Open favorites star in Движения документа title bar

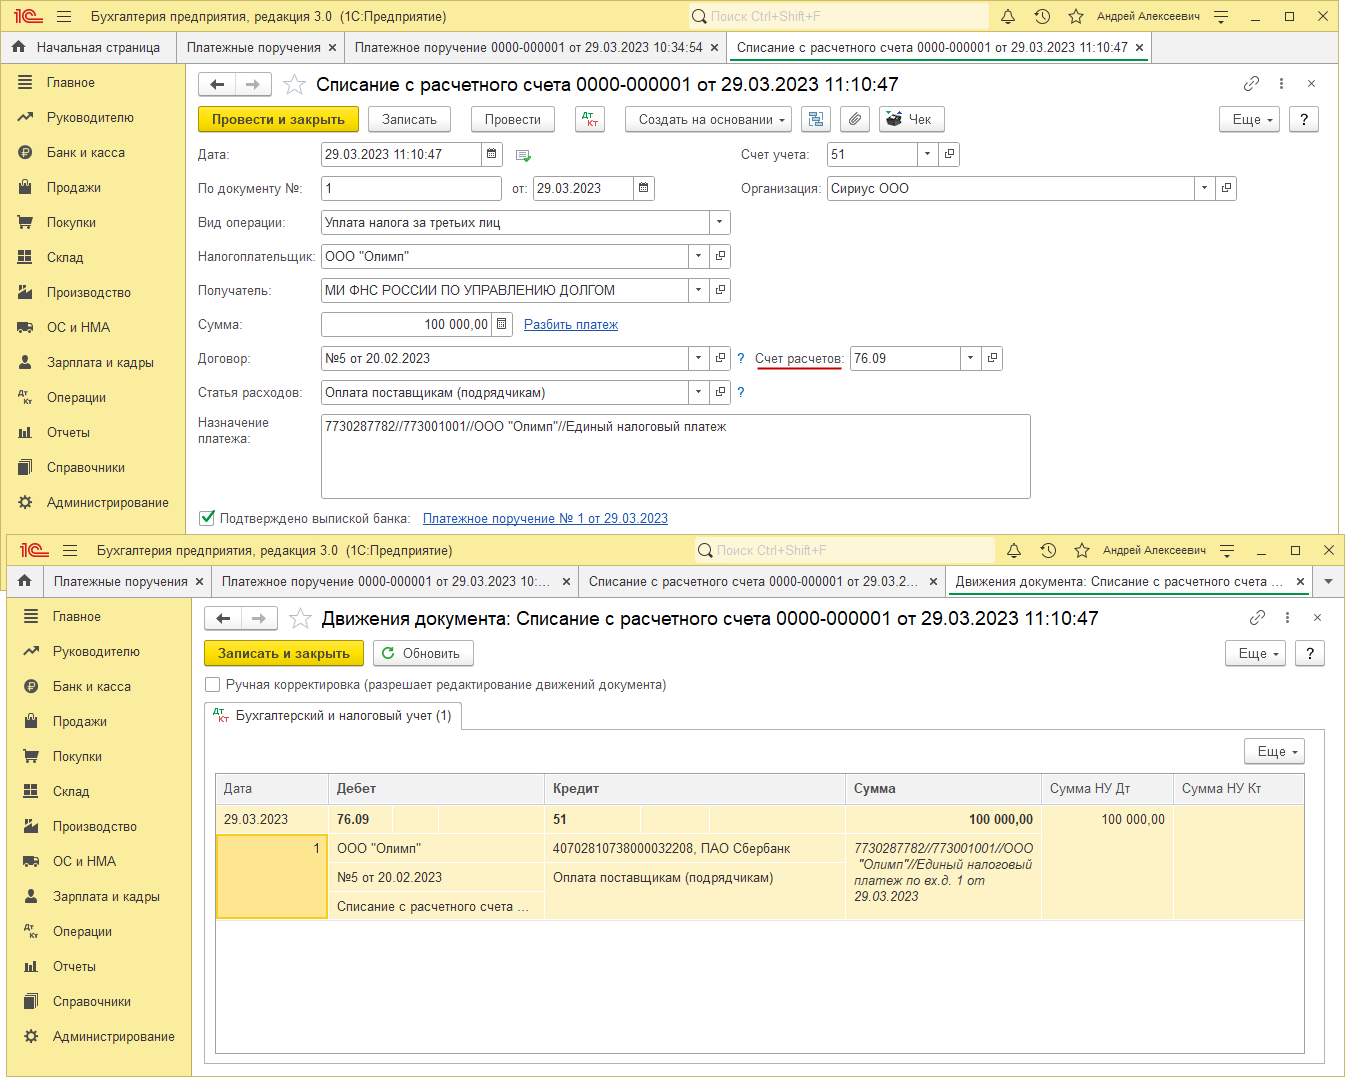coord(1082,550)
